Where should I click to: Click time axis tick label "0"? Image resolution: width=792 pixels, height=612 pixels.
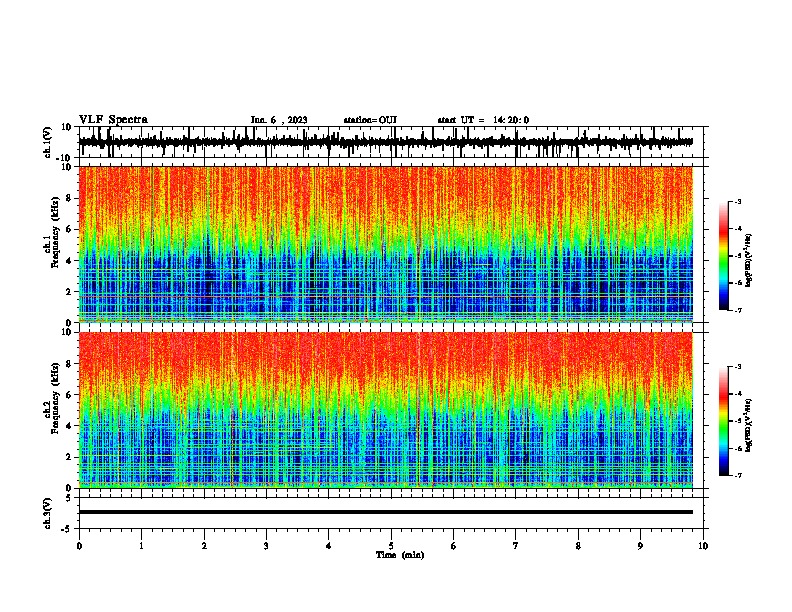(79, 546)
